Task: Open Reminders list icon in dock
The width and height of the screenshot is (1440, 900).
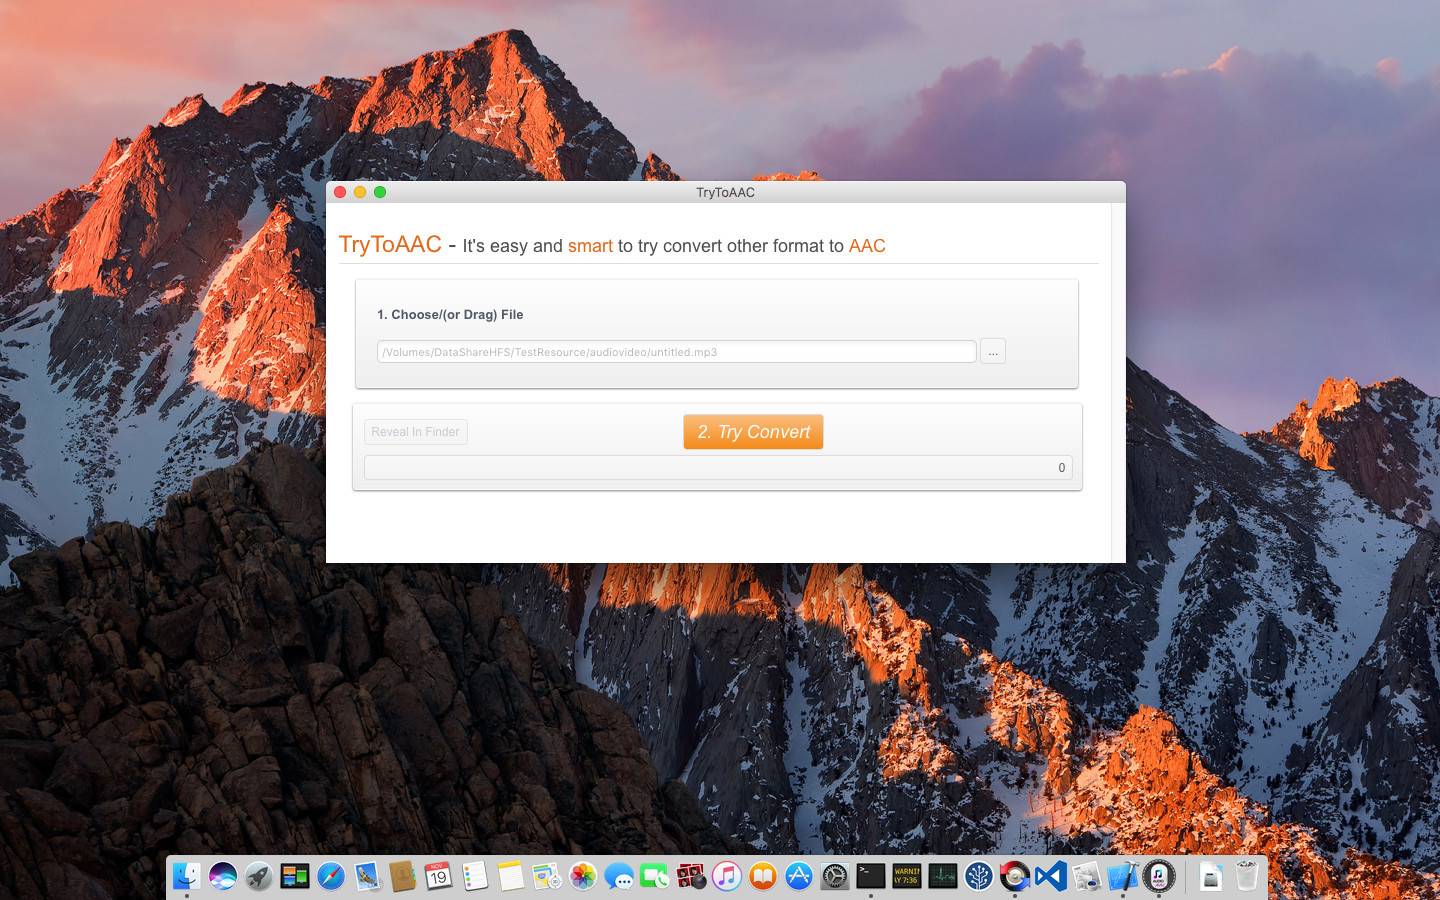Action: (474, 877)
